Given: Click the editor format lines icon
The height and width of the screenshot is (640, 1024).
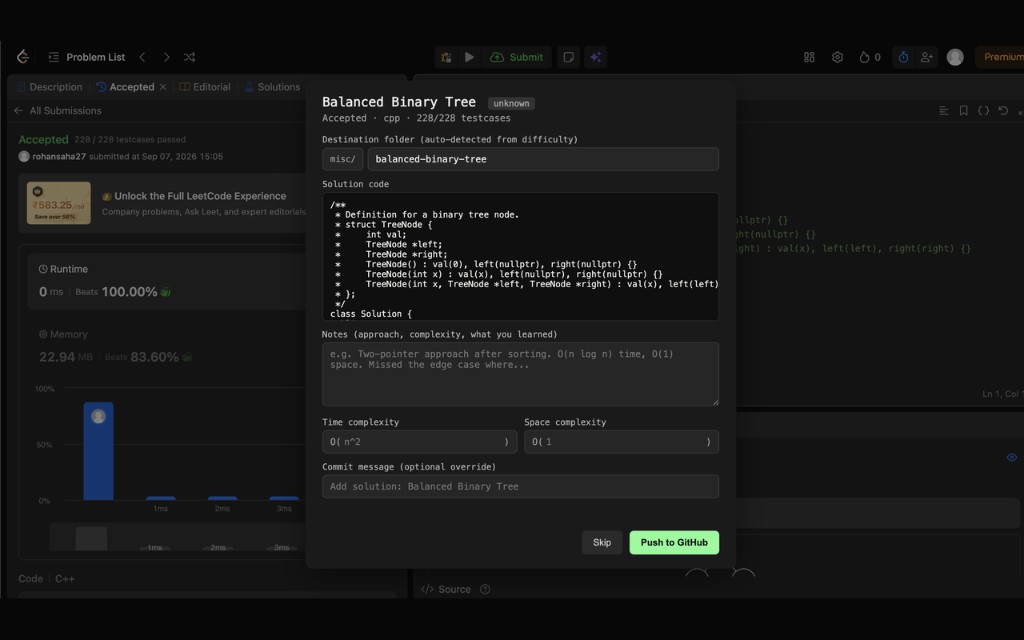Looking at the screenshot, I should click(x=944, y=110).
